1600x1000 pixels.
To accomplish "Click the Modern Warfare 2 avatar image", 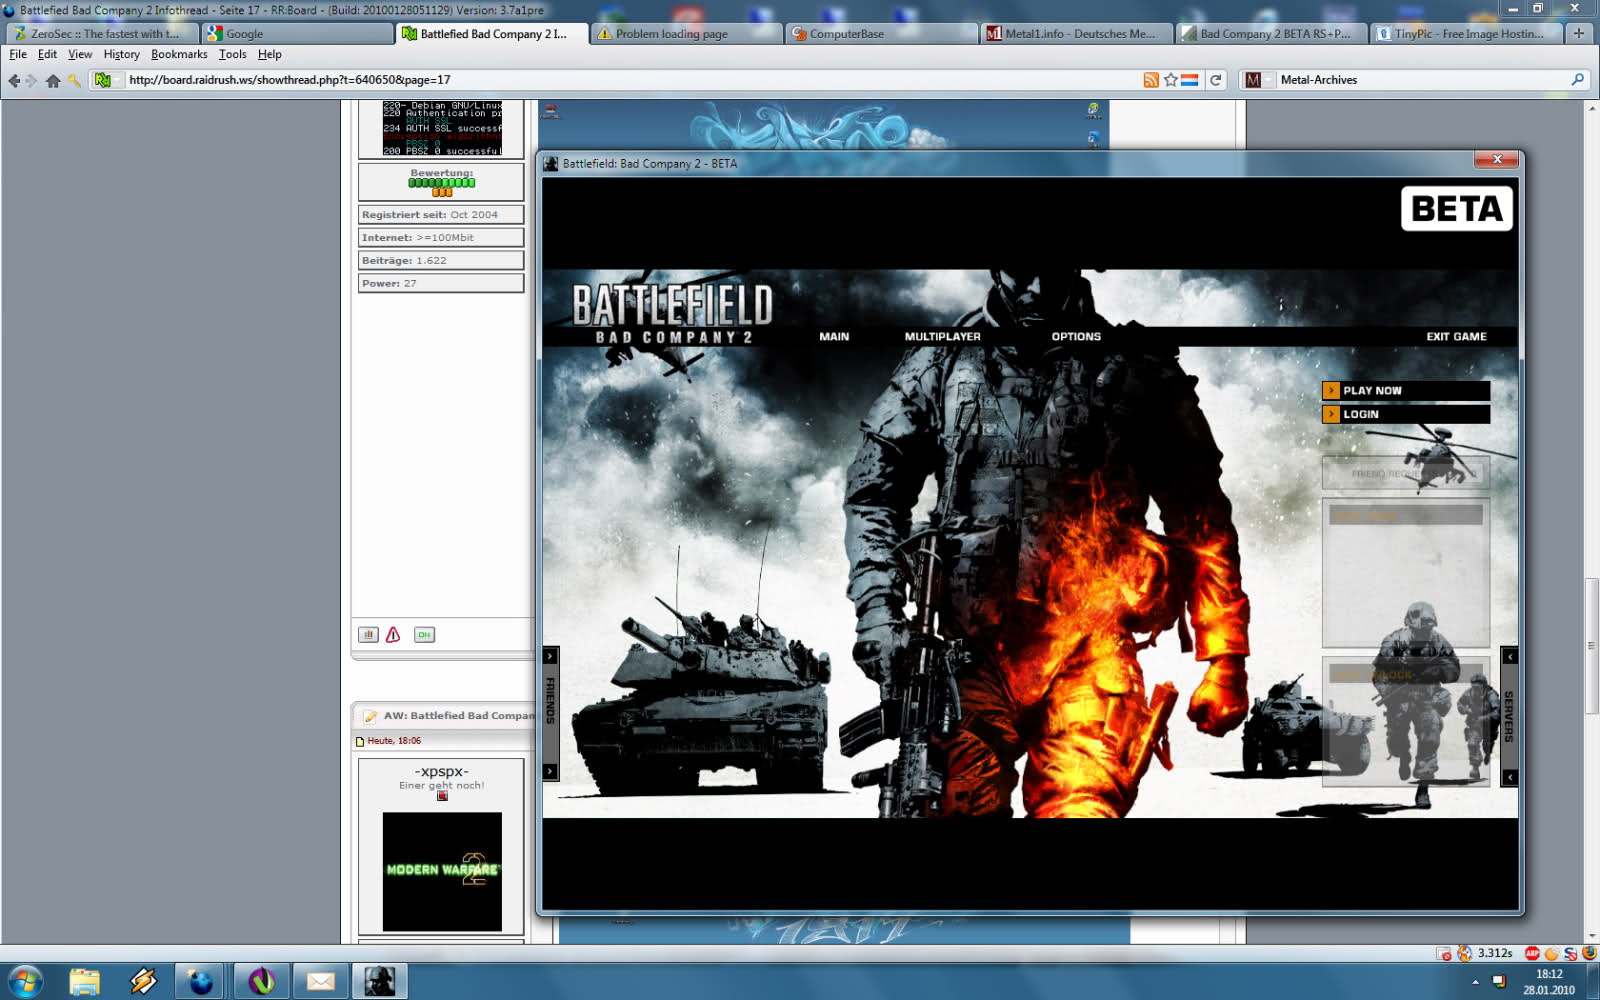I will click(x=442, y=871).
